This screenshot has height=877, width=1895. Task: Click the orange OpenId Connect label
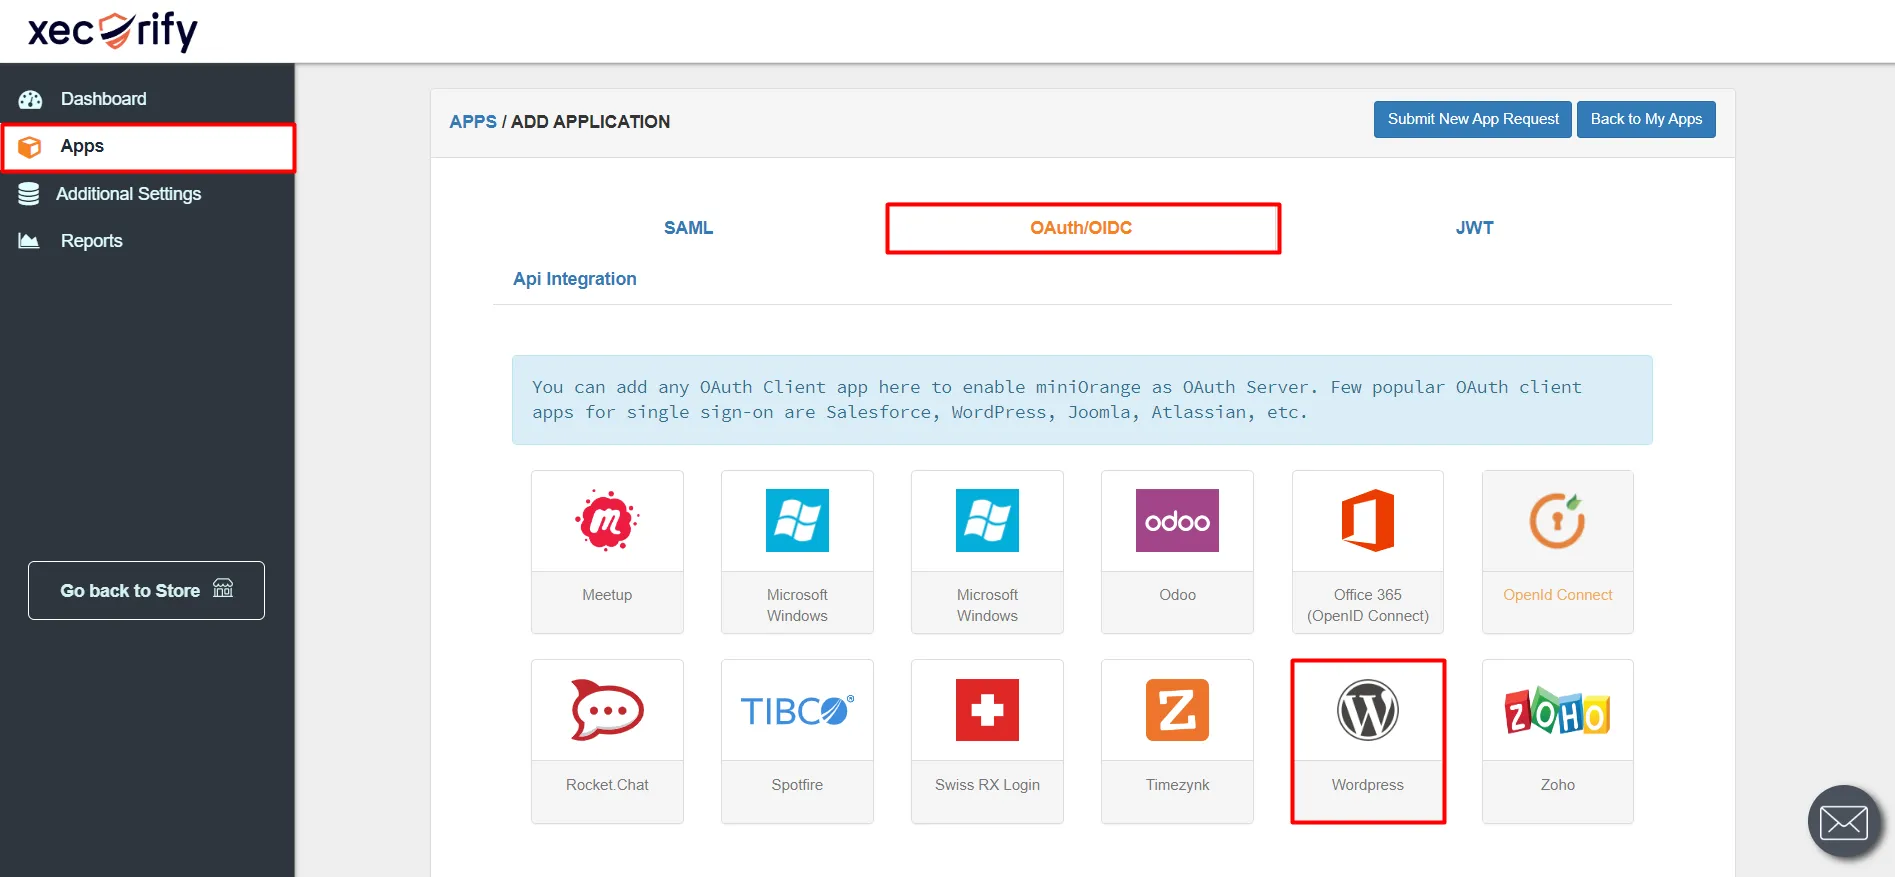(x=1557, y=595)
